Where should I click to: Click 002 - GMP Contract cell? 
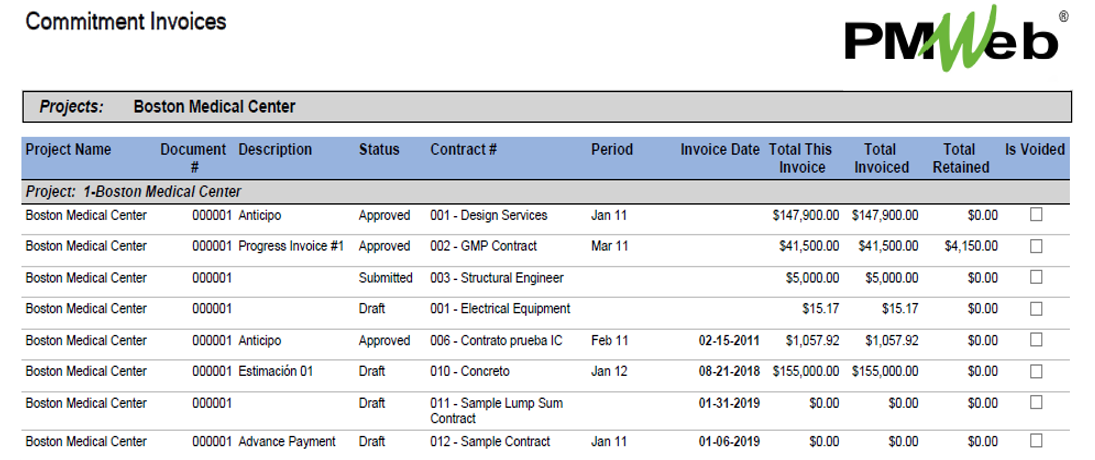[x=484, y=246]
